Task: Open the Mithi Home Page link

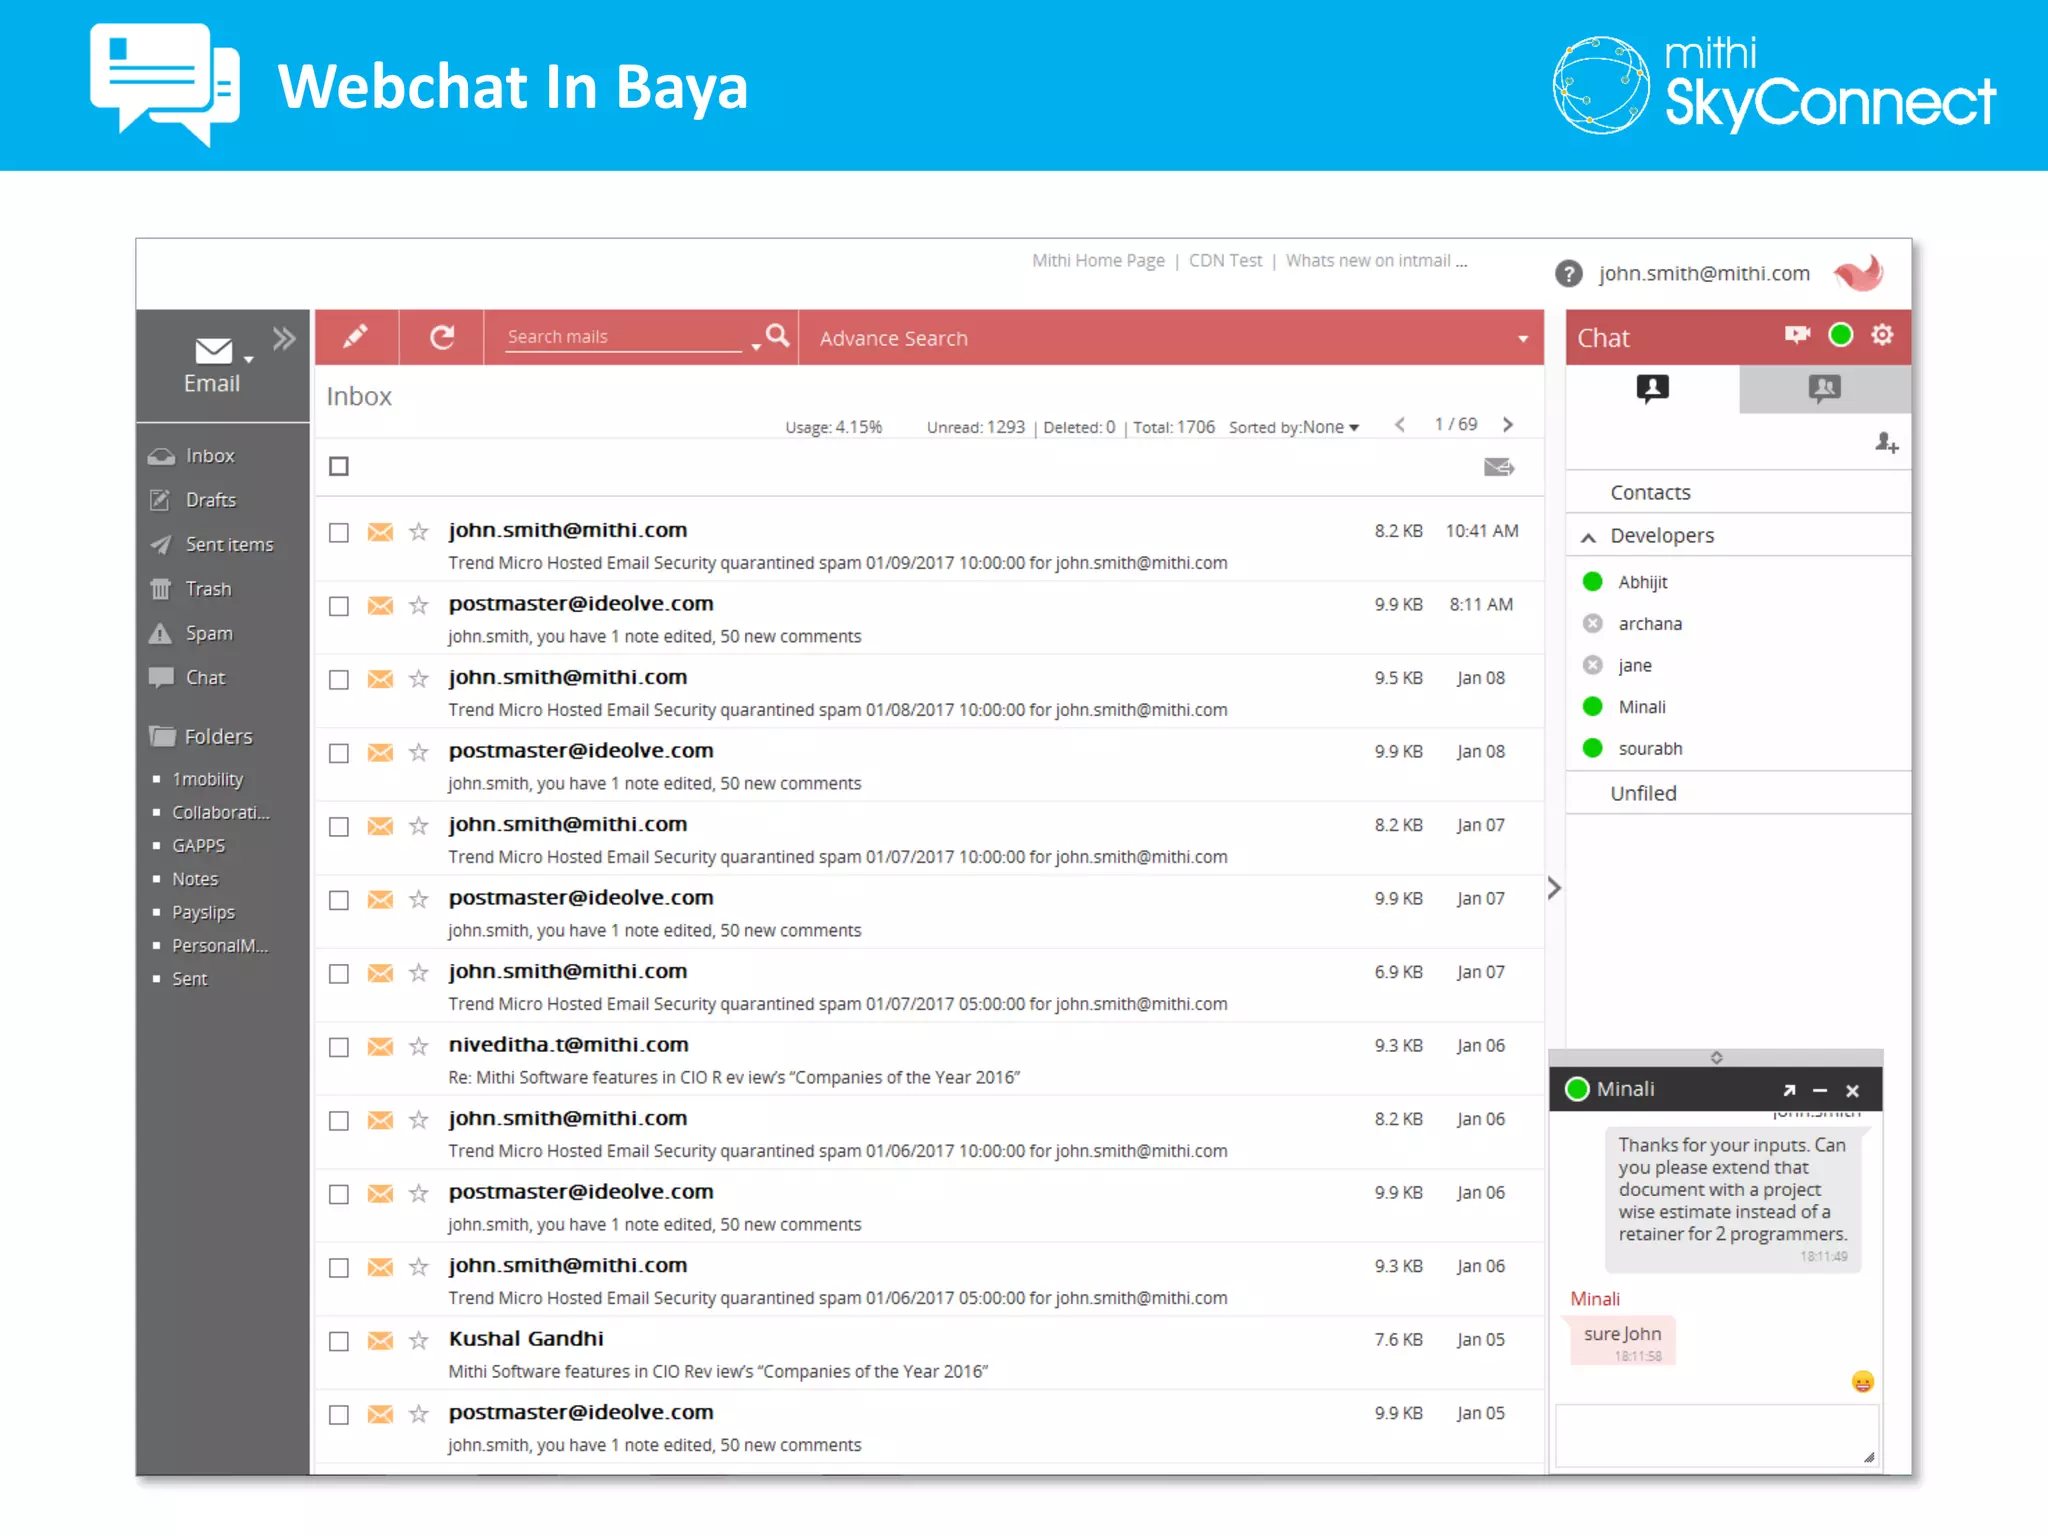Action: coord(1098,261)
